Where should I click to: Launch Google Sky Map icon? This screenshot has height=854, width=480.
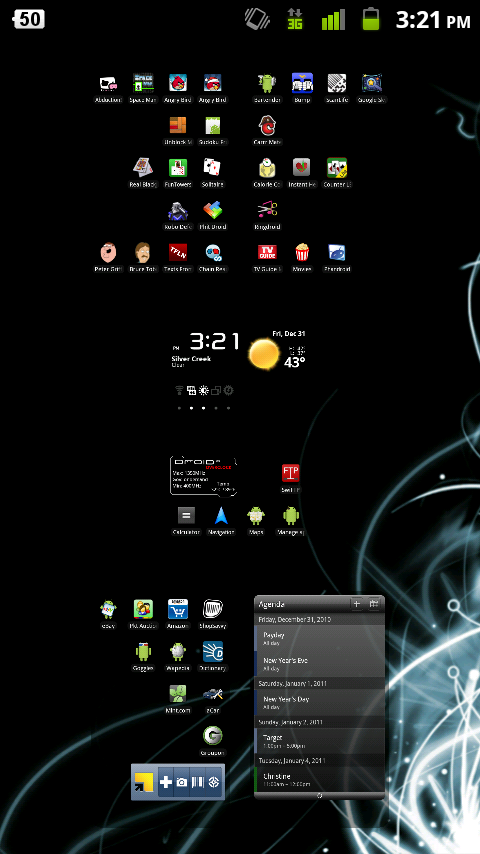372,83
